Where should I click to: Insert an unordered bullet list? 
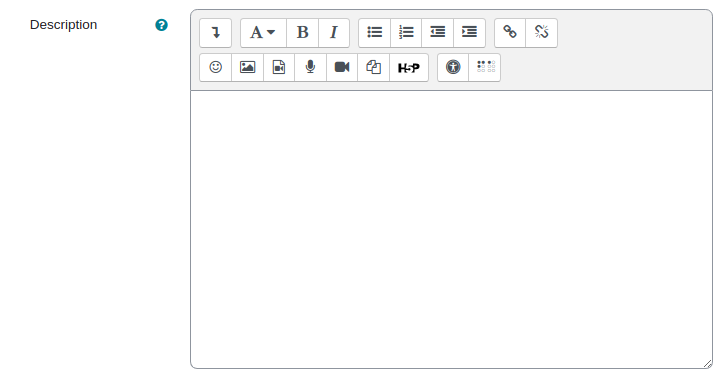pos(374,33)
